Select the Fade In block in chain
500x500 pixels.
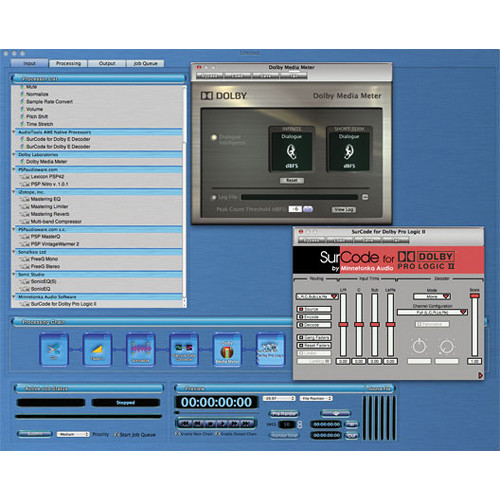(x=97, y=350)
